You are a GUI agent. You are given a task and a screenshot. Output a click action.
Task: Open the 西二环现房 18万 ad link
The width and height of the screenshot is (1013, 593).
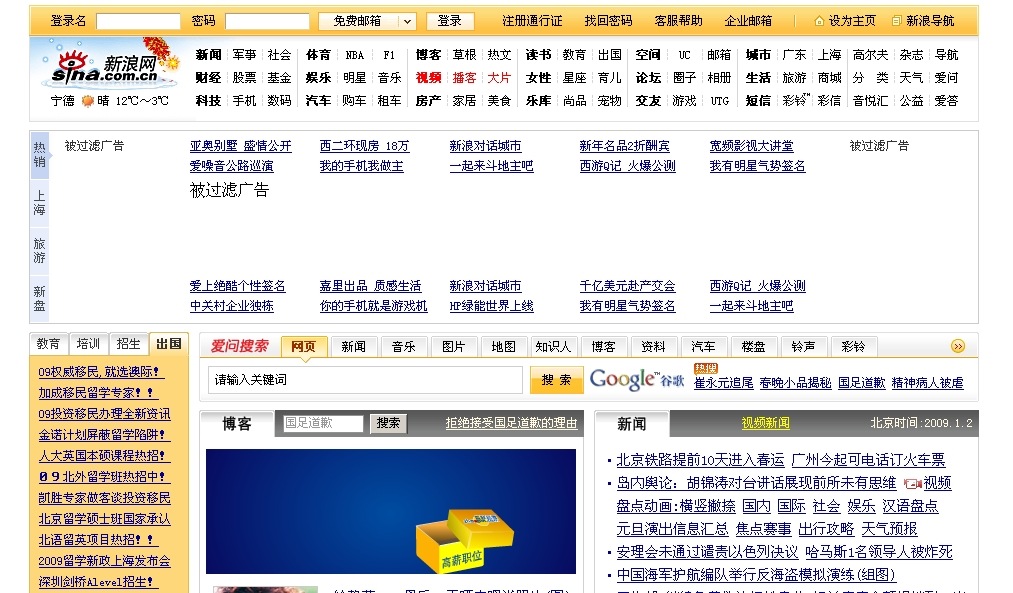click(364, 147)
